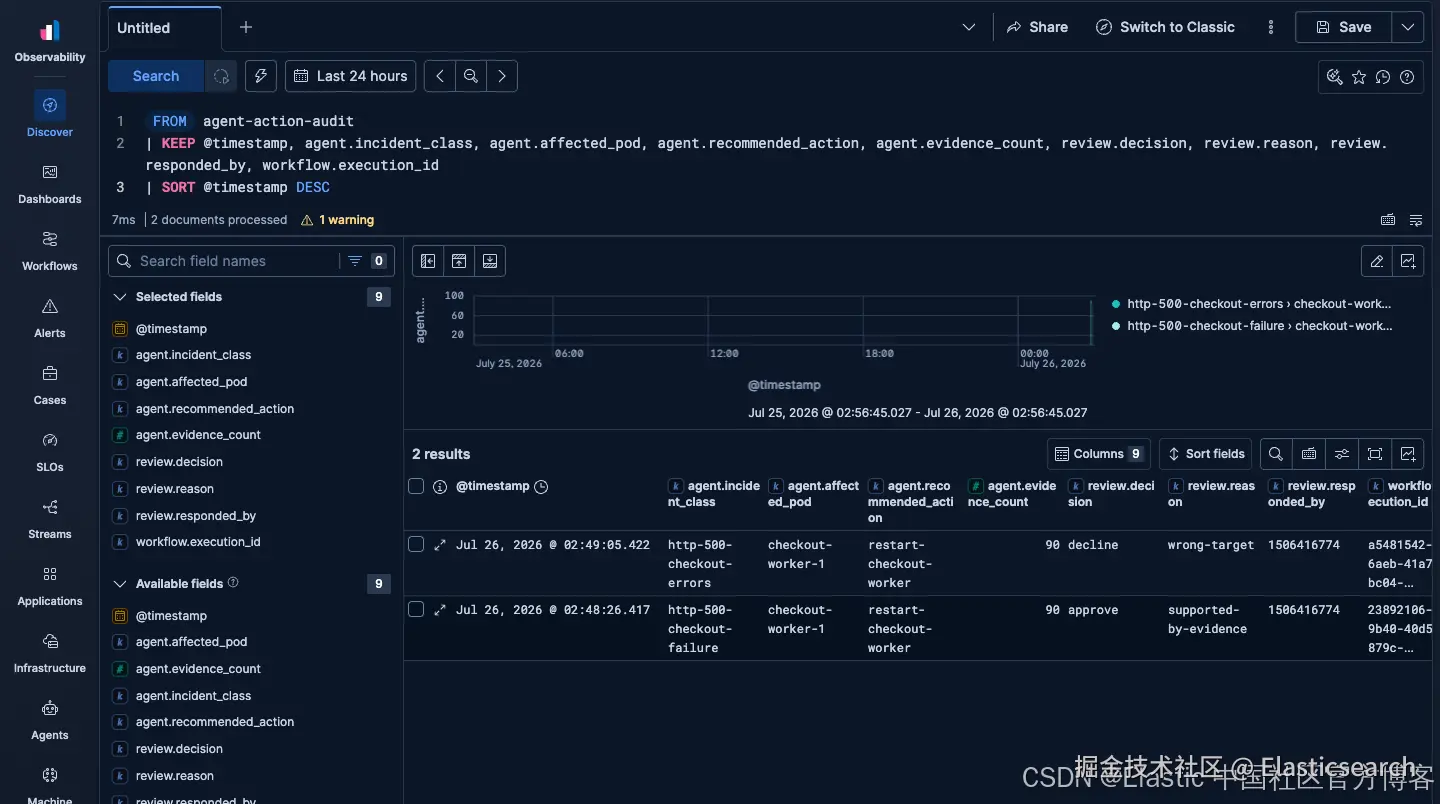The image size is (1440, 804).
Task: Click the lightning quick-query icon
Action: point(260,76)
